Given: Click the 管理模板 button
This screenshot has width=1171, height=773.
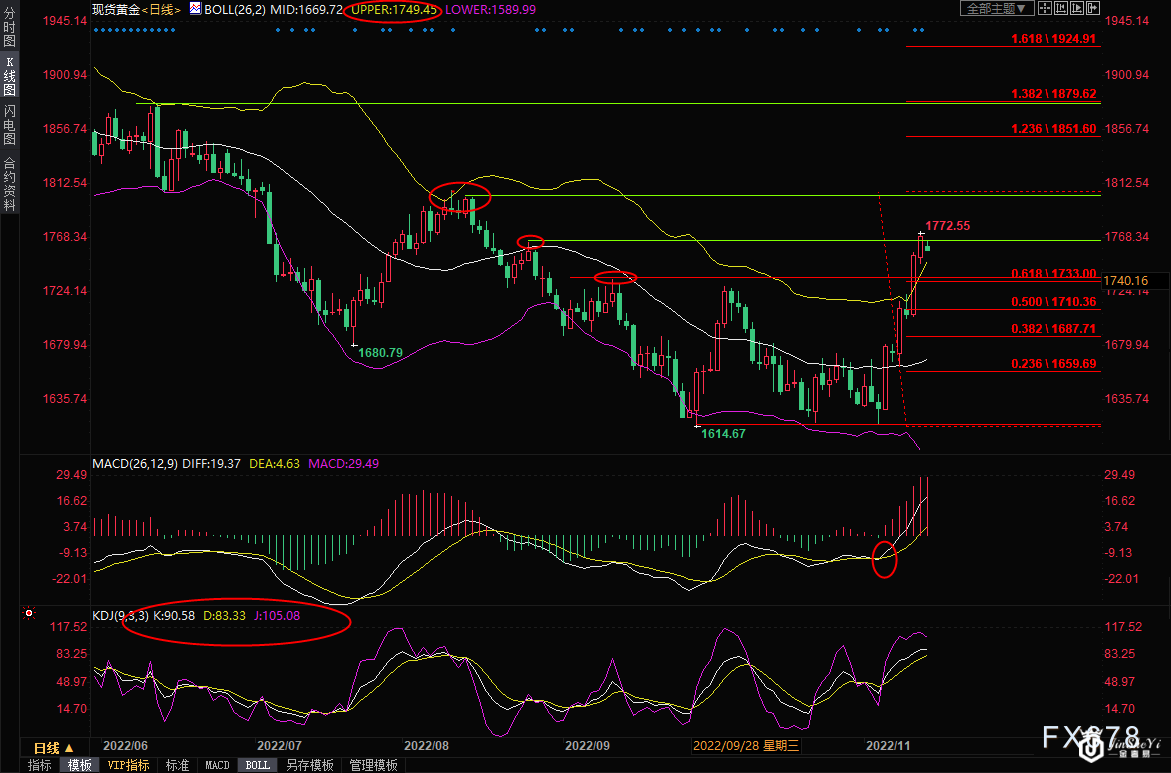Looking at the screenshot, I should coord(373,765).
